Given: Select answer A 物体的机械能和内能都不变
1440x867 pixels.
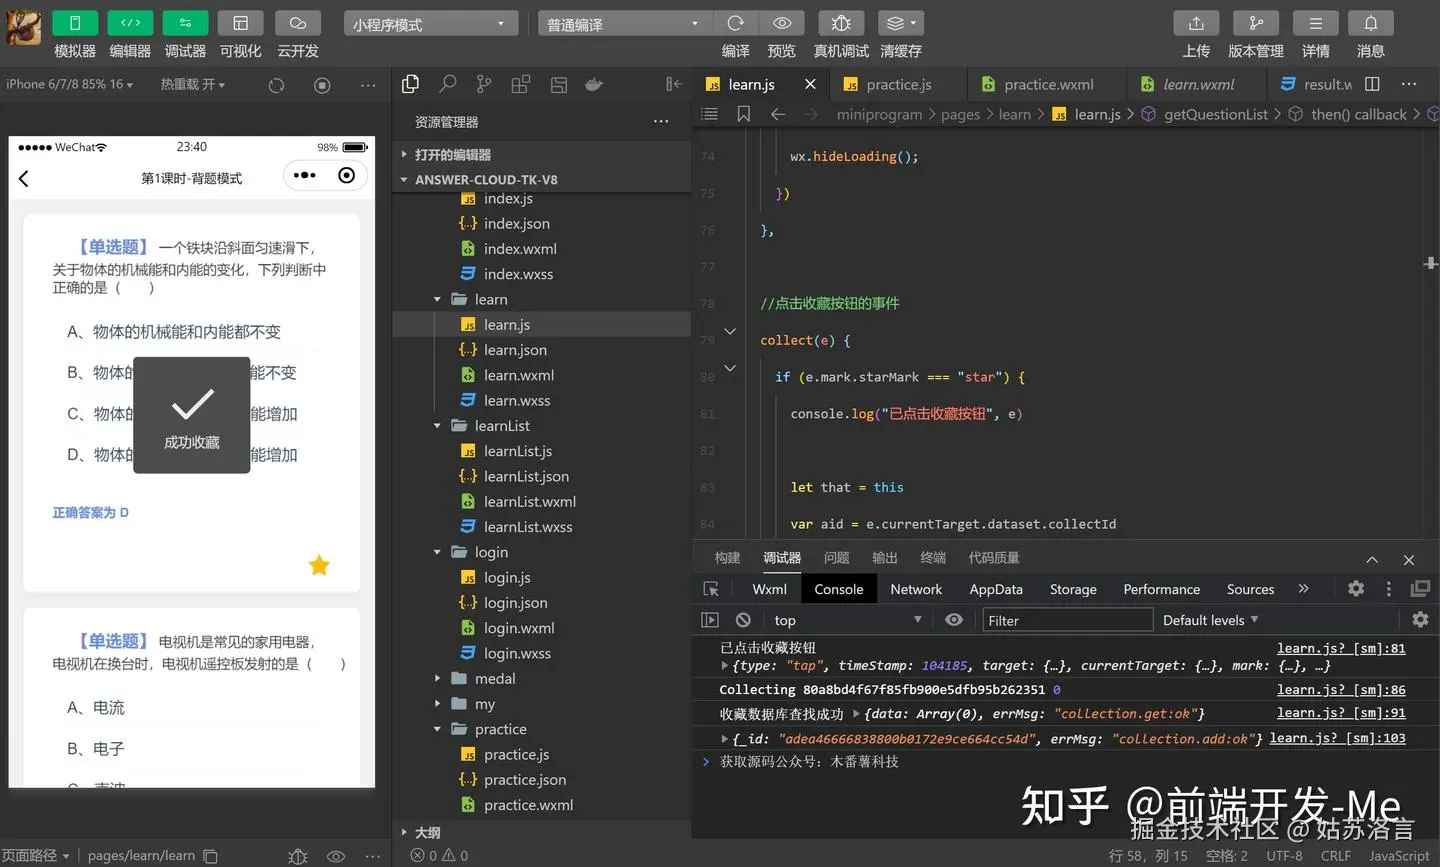Looking at the screenshot, I should 174,332.
